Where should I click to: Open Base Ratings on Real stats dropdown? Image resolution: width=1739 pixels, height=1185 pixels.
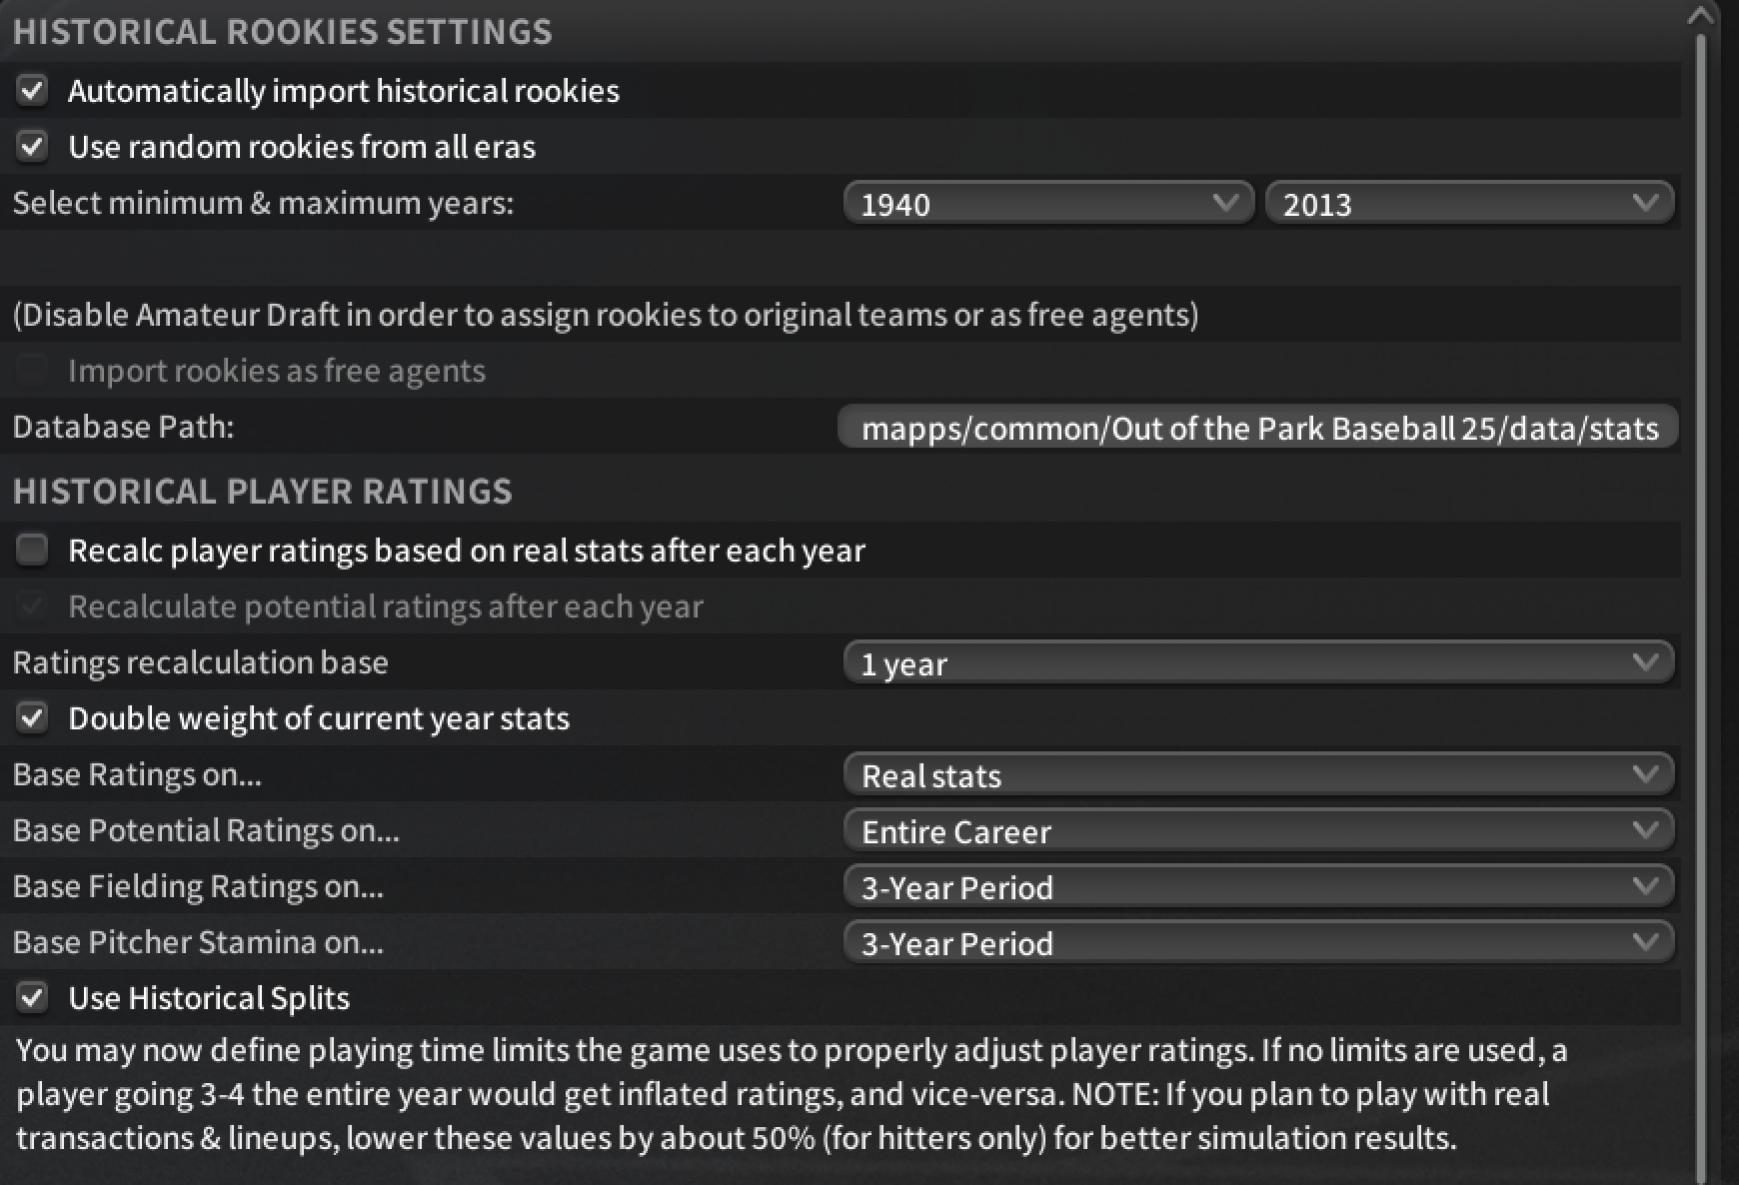1257,776
